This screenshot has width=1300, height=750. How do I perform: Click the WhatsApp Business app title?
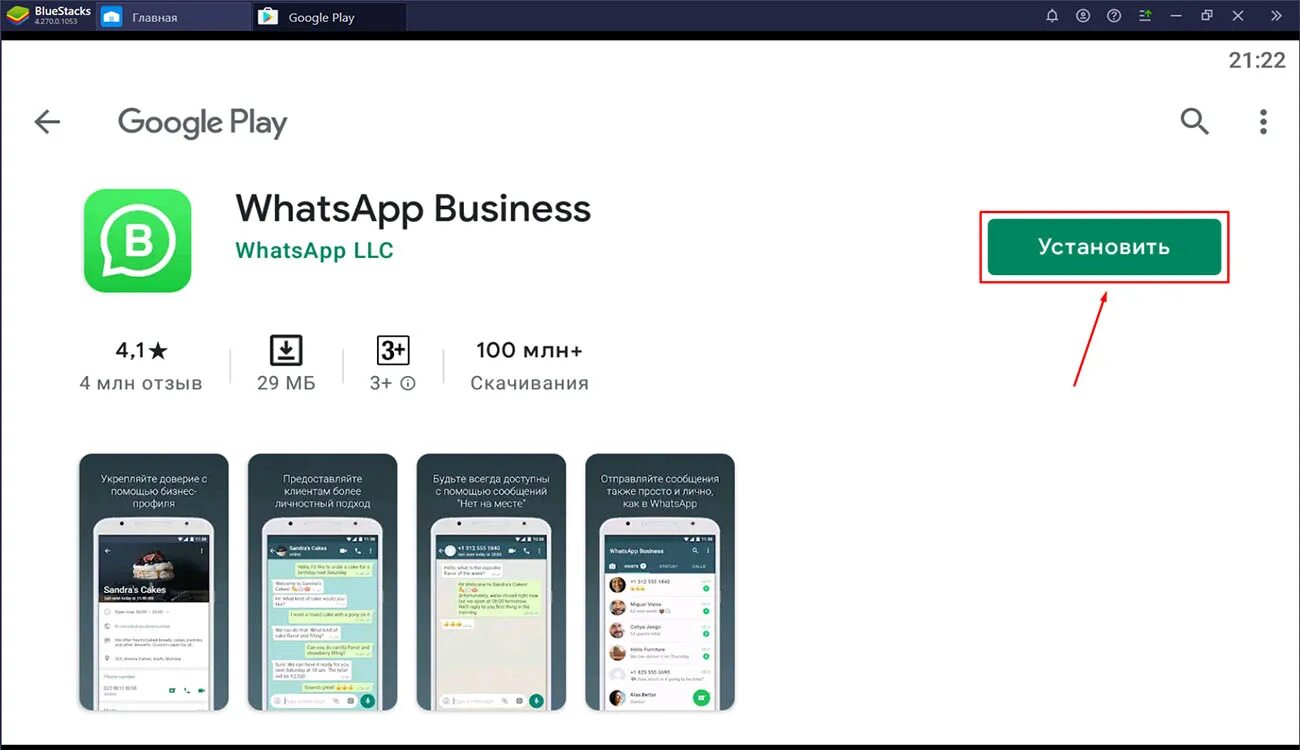coord(413,208)
